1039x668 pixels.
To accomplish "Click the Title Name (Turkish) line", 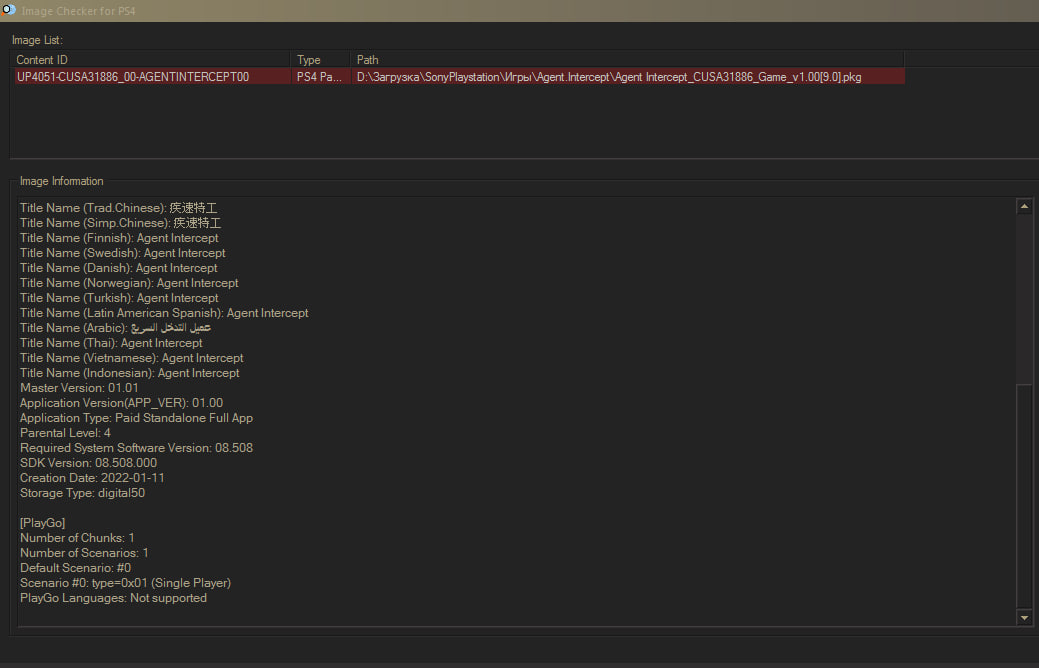I will click(119, 298).
